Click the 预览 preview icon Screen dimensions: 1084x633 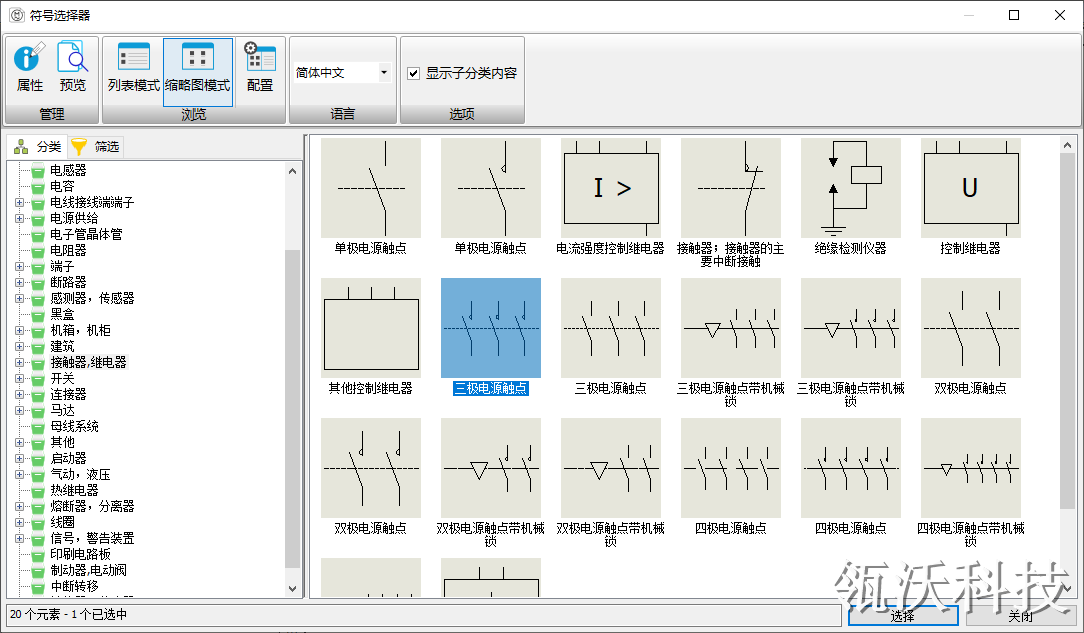point(73,67)
